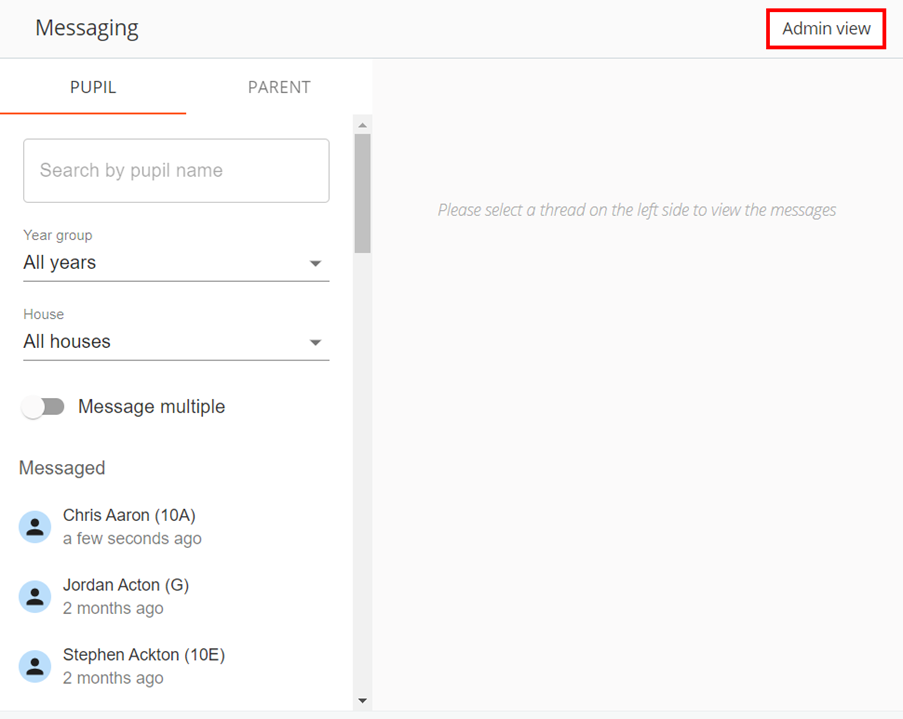903x719 pixels.
Task: Click the Year group dropdown arrow icon
Action: [316, 263]
